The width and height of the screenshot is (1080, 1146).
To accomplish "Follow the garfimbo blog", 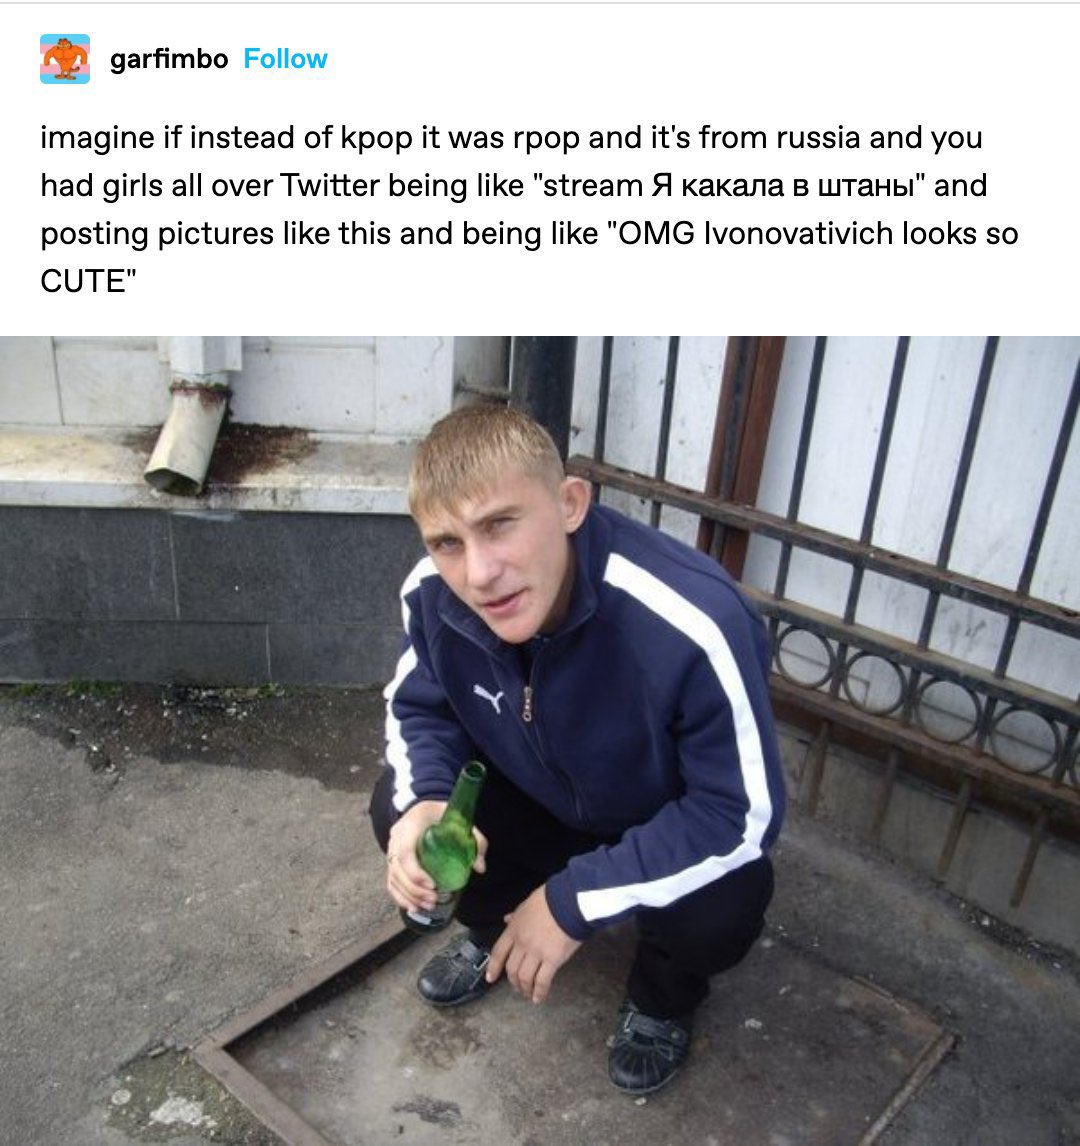I will pyautogui.click(x=285, y=59).
